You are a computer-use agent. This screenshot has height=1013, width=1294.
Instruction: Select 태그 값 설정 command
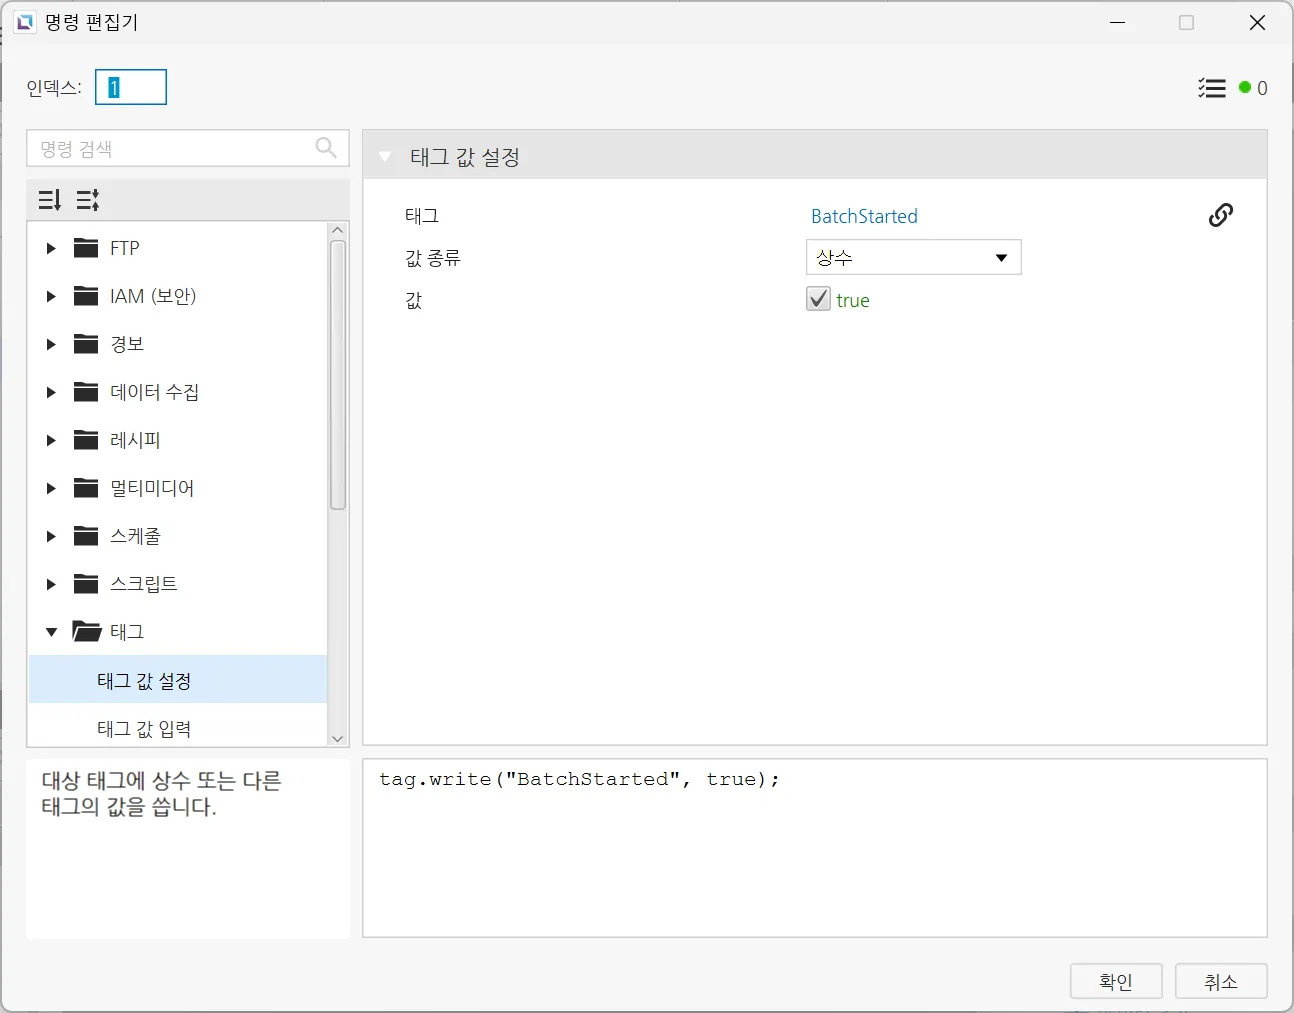click(x=144, y=680)
